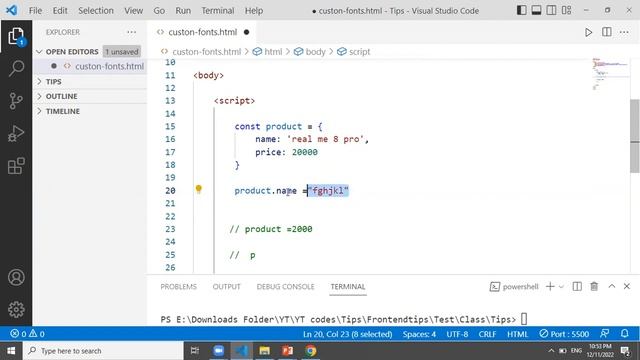640x360 pixels.
Task: Click the Run file play icon
Action: coord(588,32)
